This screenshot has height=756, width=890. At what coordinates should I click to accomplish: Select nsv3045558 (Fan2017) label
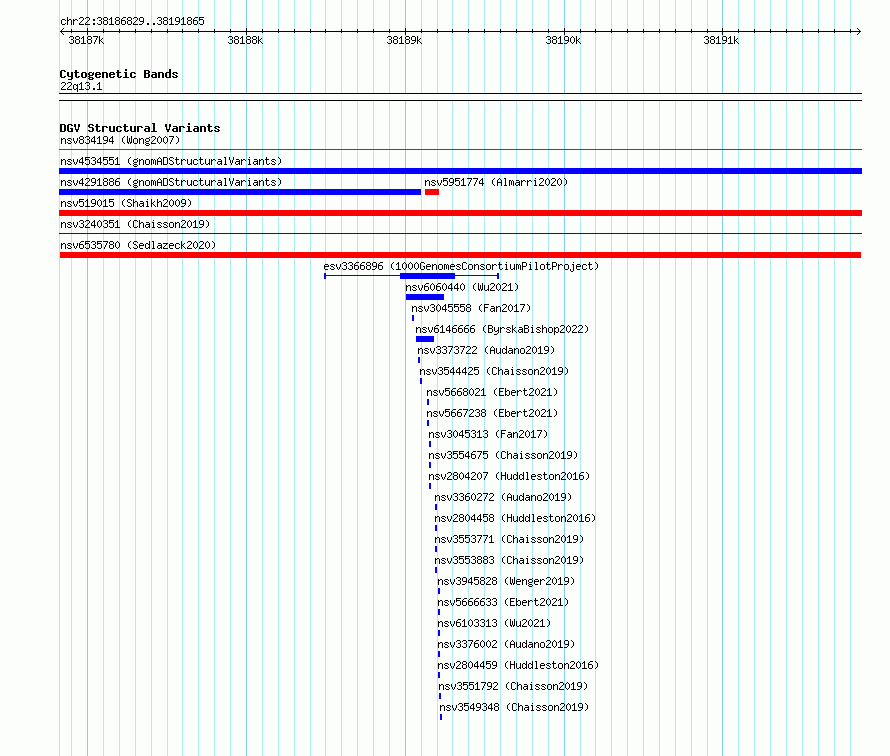pos(471,308)
